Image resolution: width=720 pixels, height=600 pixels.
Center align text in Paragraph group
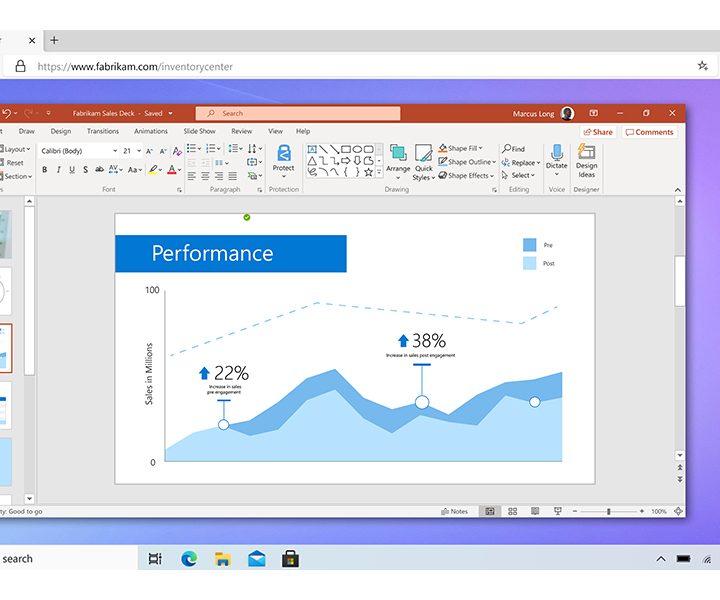pyautogui.click(x=205, y=176)
